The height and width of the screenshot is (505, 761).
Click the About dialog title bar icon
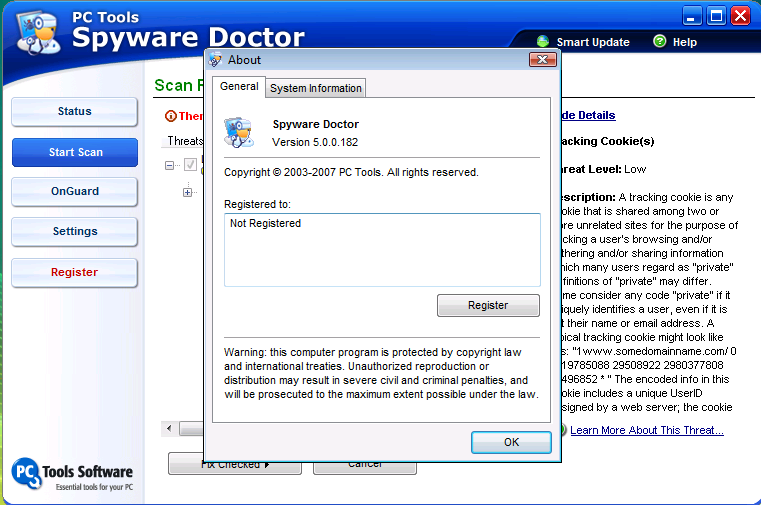pyautogui.click(x=216, y=60)
